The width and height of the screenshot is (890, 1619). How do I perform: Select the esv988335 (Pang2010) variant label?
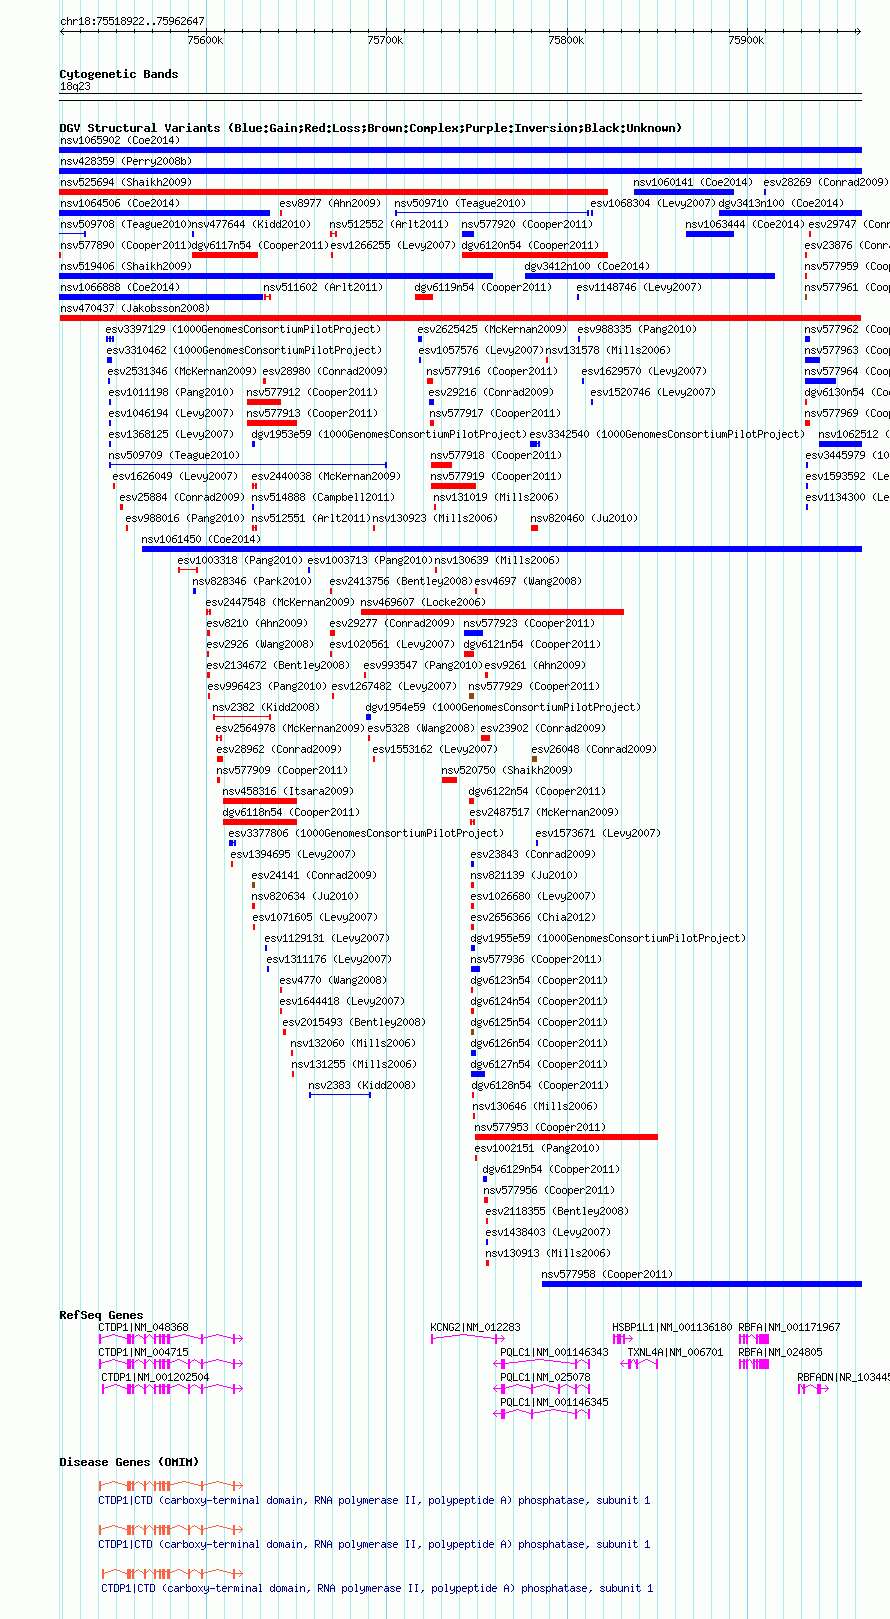pos(637,329)
